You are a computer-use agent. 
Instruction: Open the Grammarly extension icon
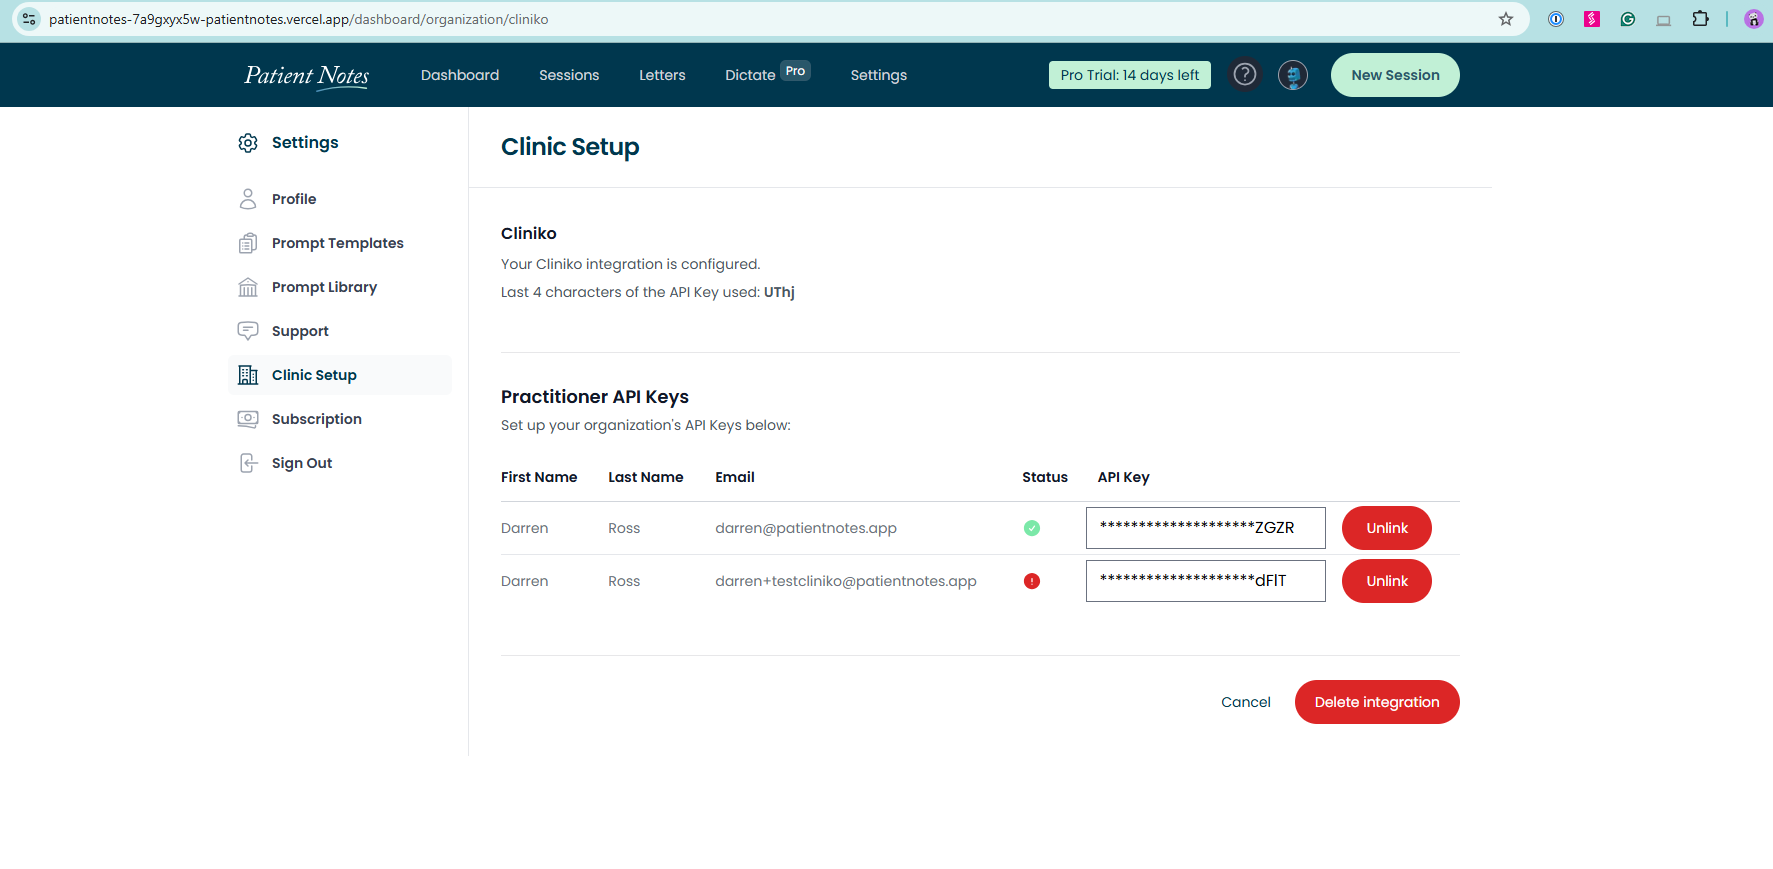click(x=1628, y=19)
